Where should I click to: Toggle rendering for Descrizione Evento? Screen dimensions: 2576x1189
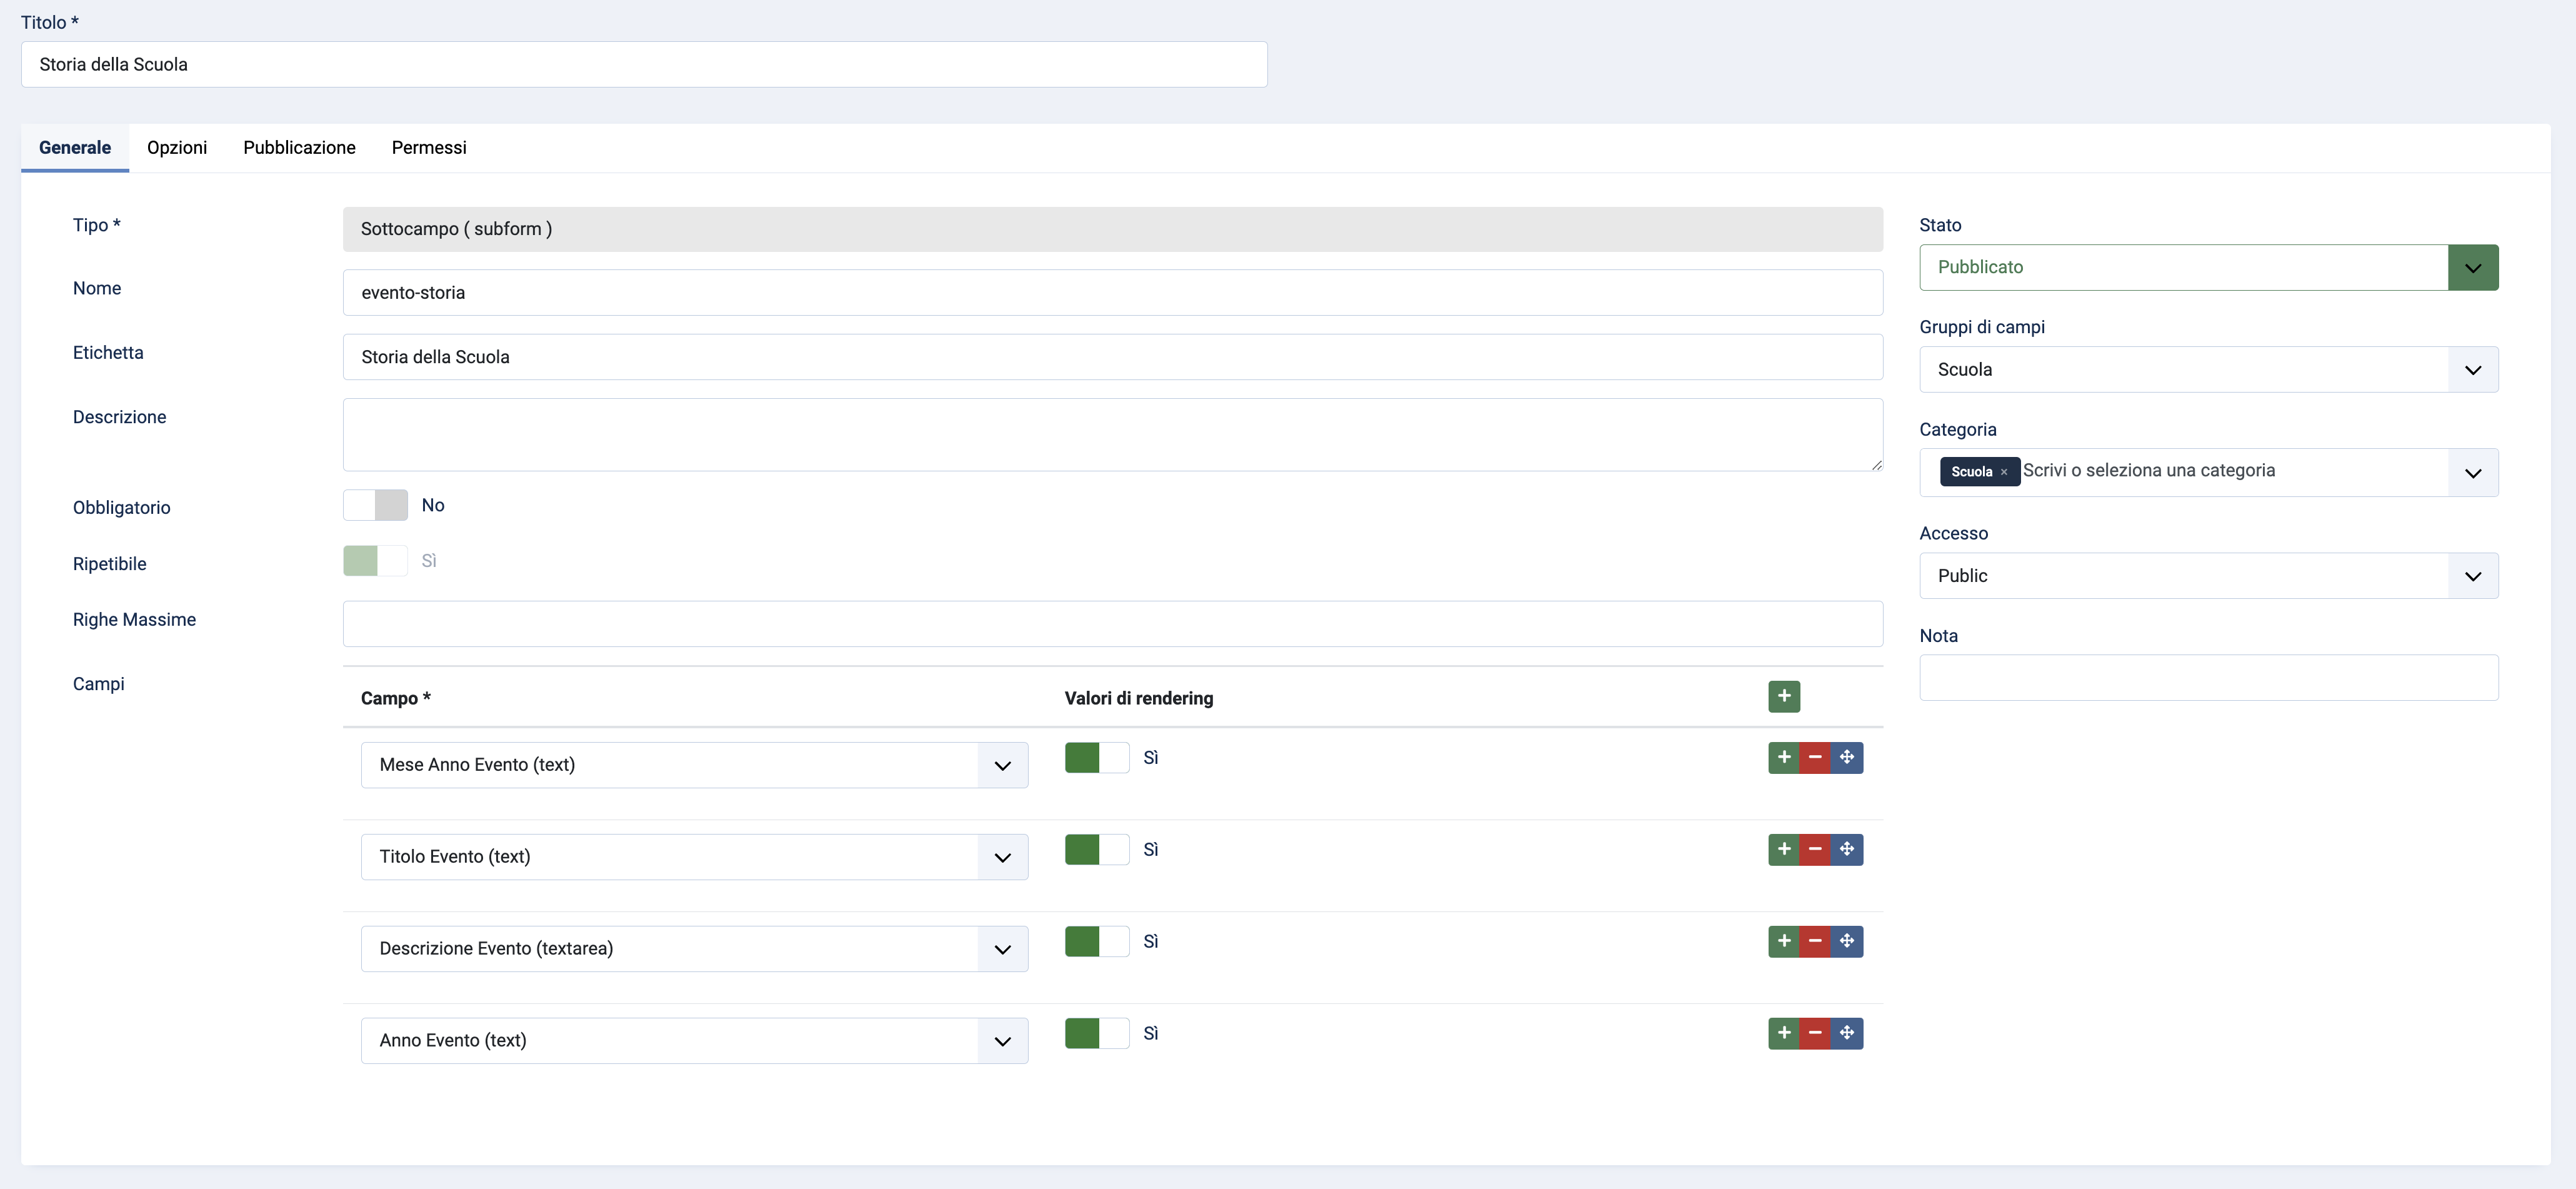click(1097, 942)
